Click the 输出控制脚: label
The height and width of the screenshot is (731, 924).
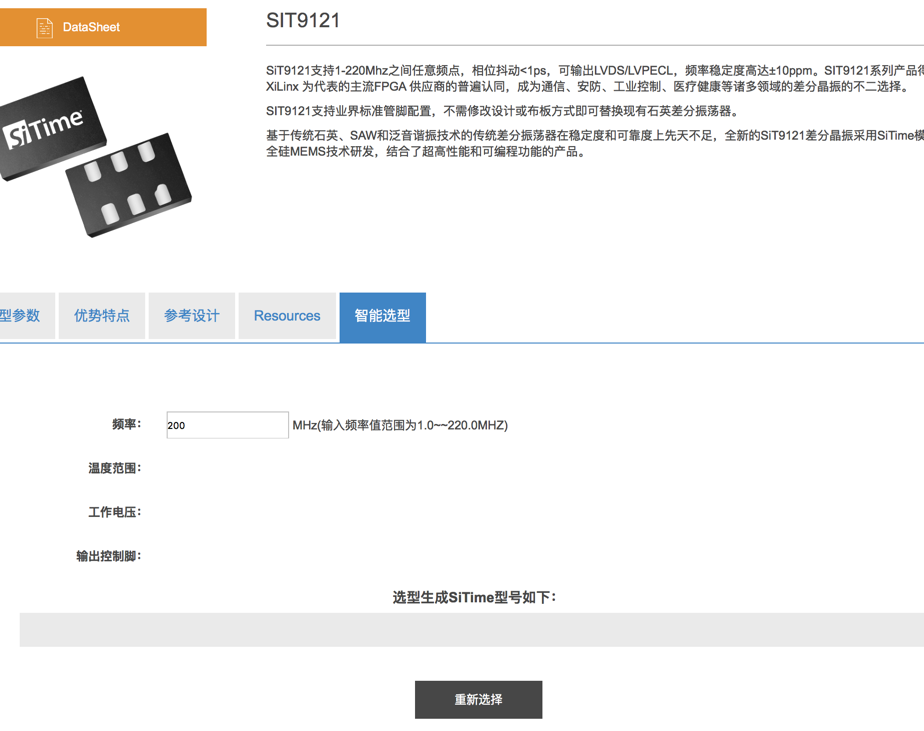click(x=109, y=556)
